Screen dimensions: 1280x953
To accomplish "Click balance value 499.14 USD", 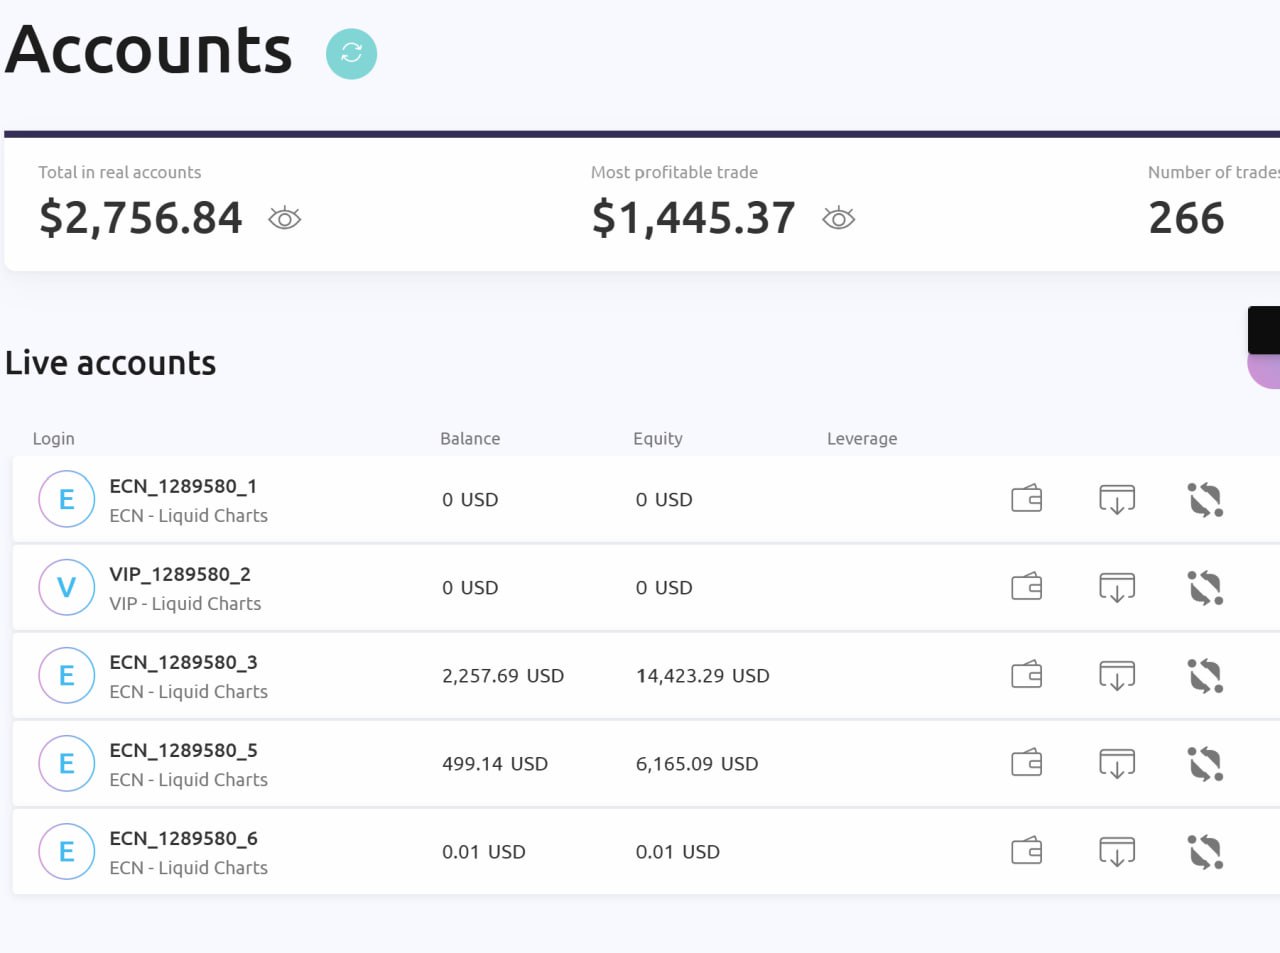I will coord(495,764).
